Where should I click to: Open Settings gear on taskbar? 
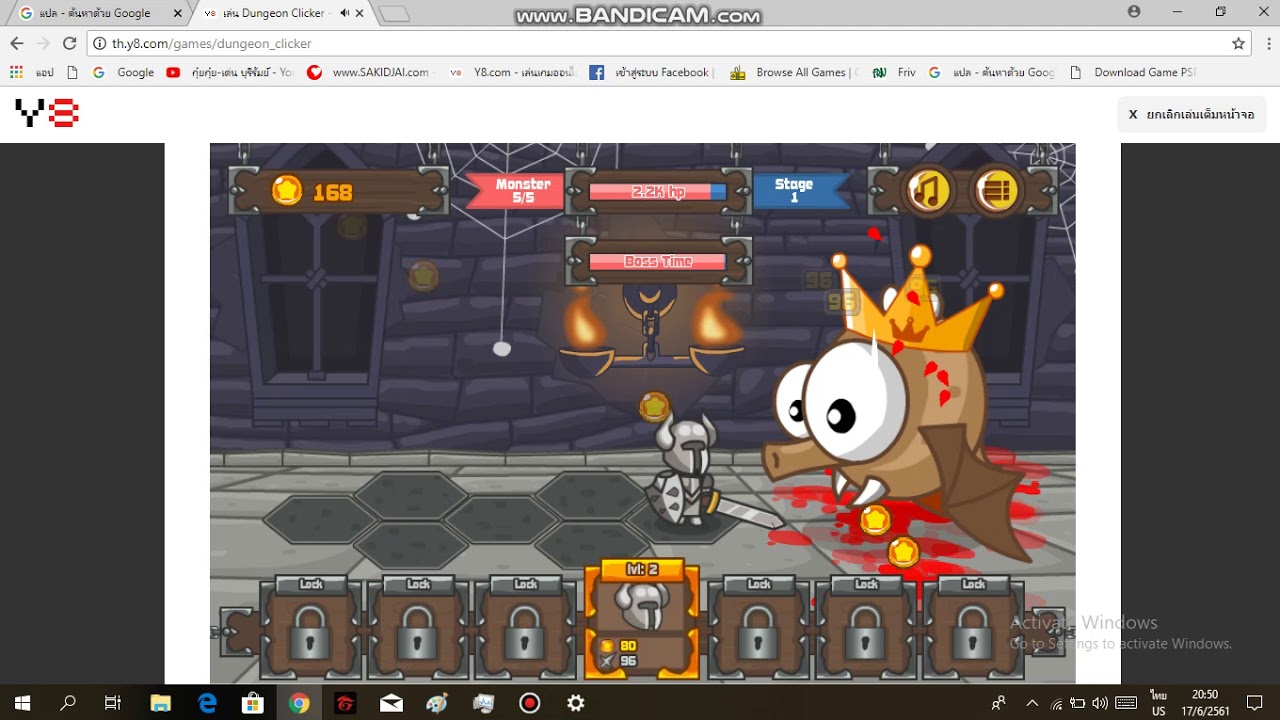tap(576, 703)
